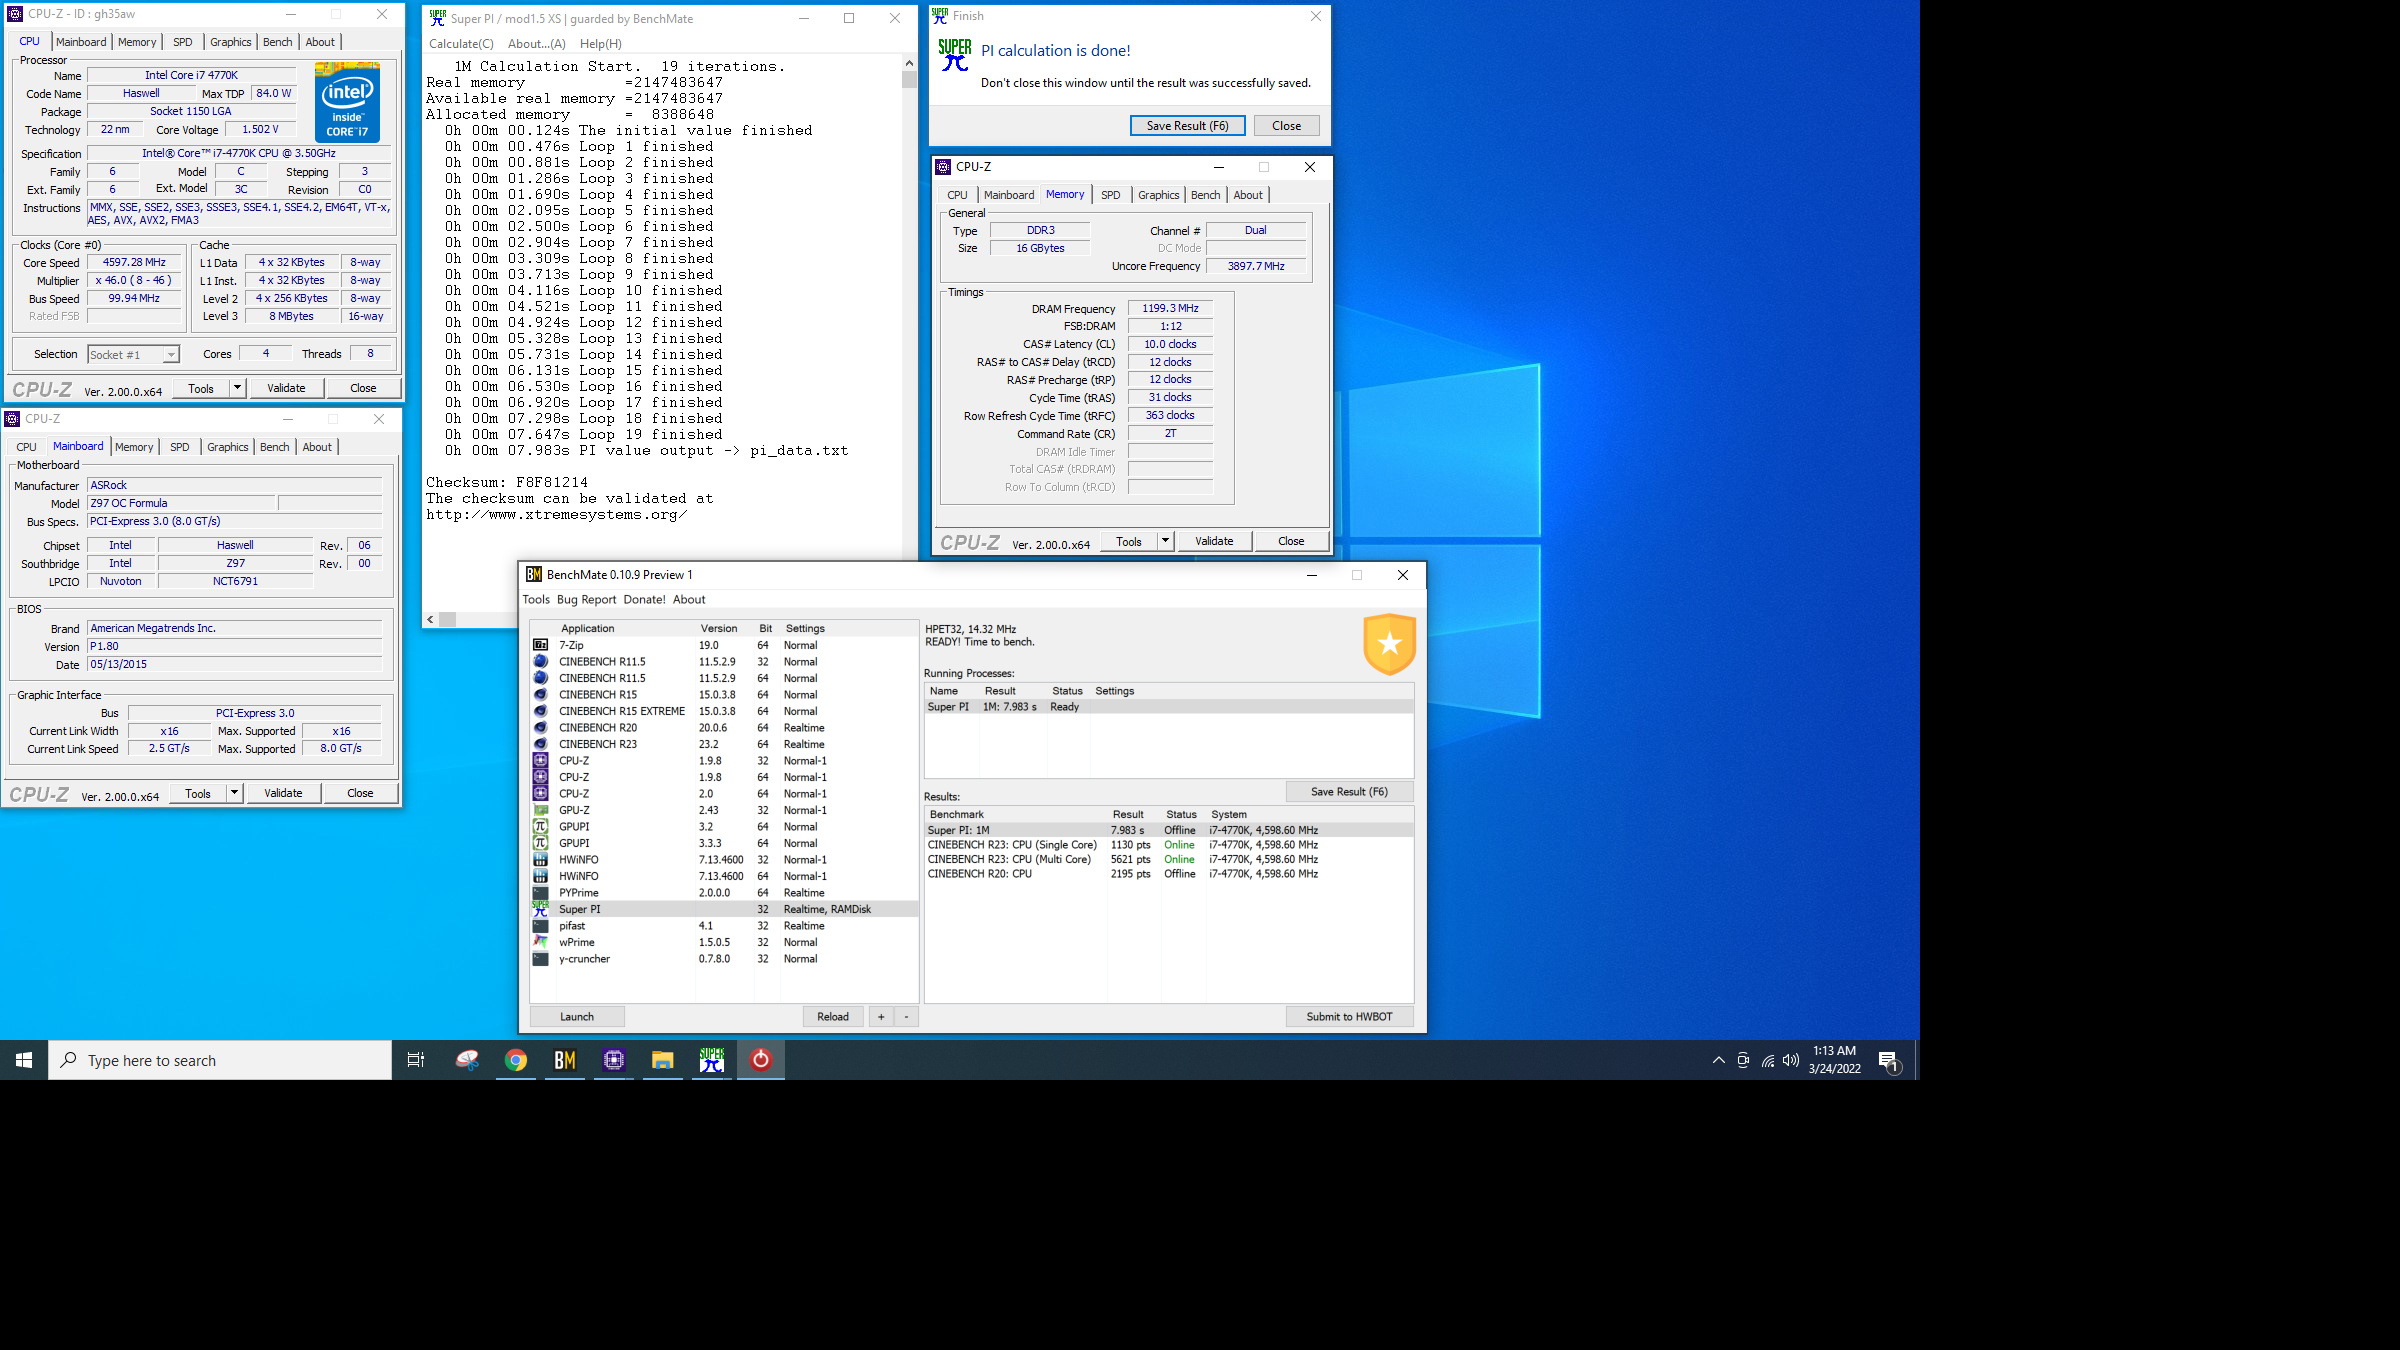Select the GPUPI 3.2 icon in the list

tap(540, 826)
